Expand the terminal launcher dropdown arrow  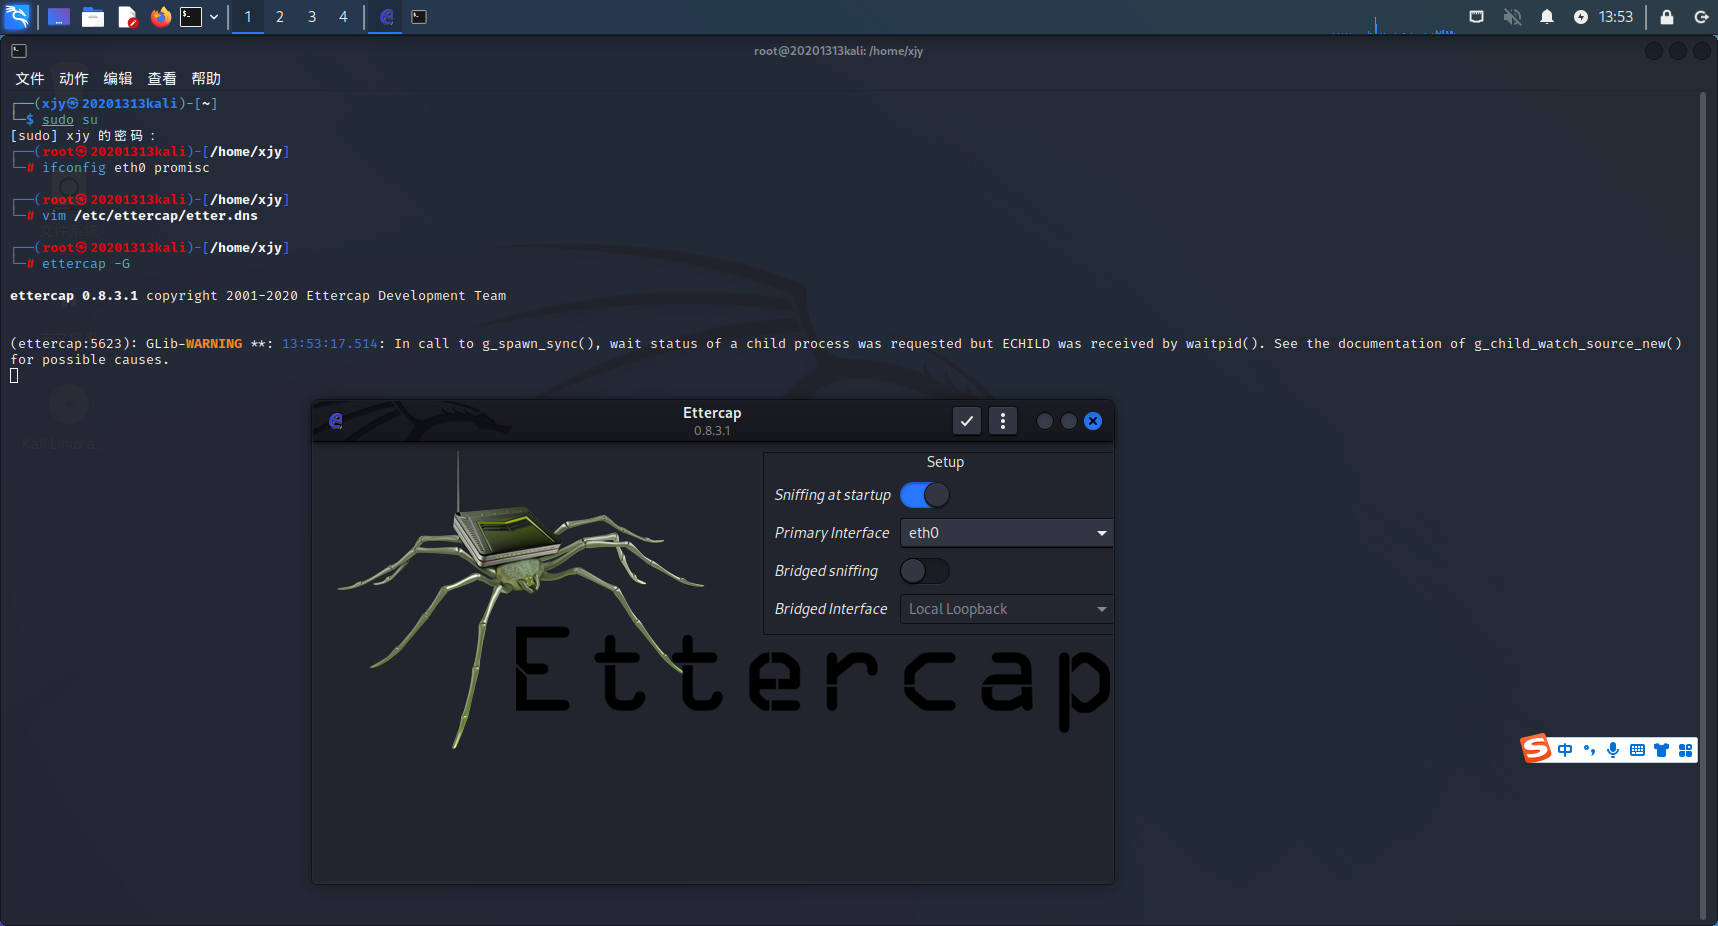click(214, 17)
